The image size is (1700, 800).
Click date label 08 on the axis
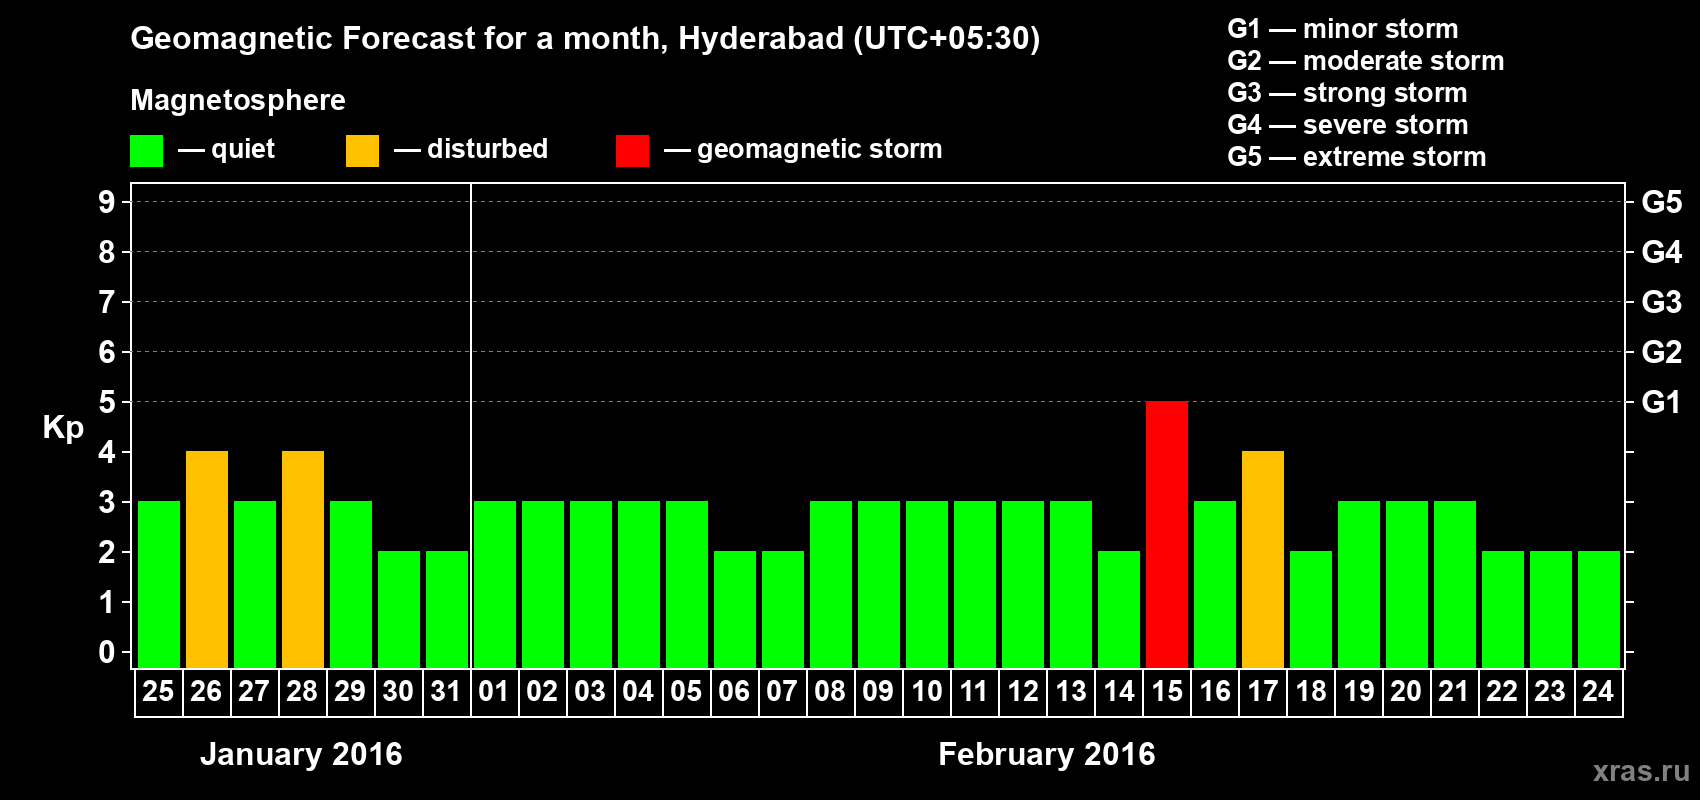point(830,692)
